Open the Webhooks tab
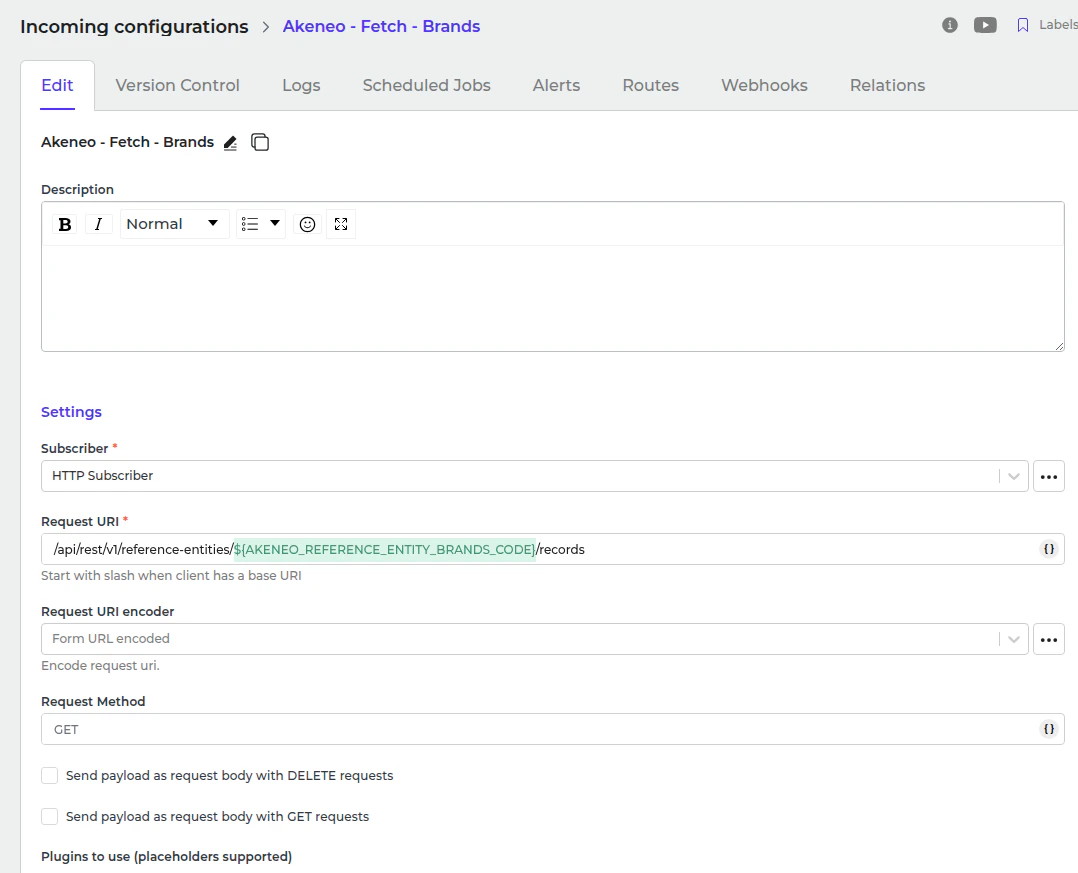Image resolution: width=1078 pixels, height=873 pixels. click(x=764, y=85)
